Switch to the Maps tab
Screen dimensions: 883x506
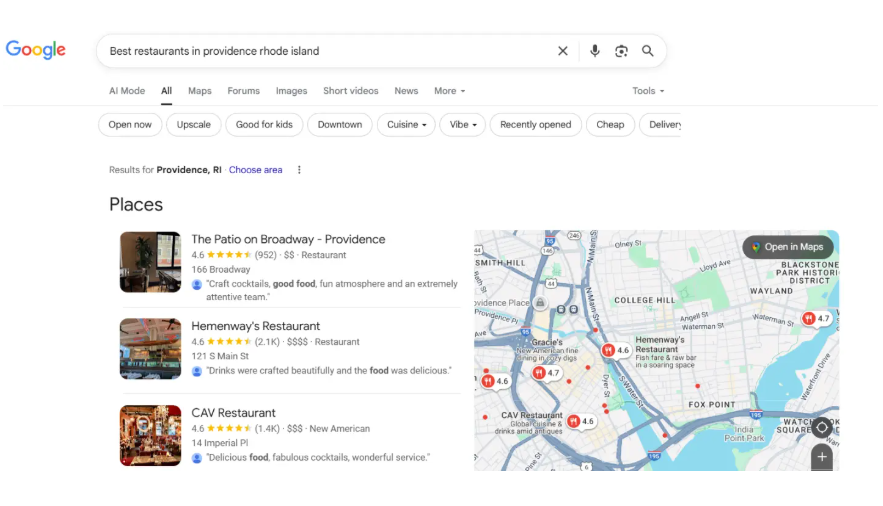point(199,91)
